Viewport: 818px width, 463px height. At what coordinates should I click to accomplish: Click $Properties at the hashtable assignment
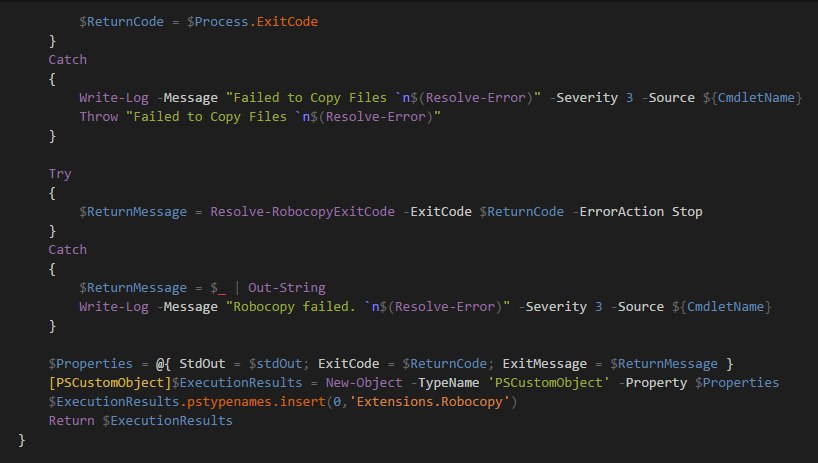(x=91, y=363)
